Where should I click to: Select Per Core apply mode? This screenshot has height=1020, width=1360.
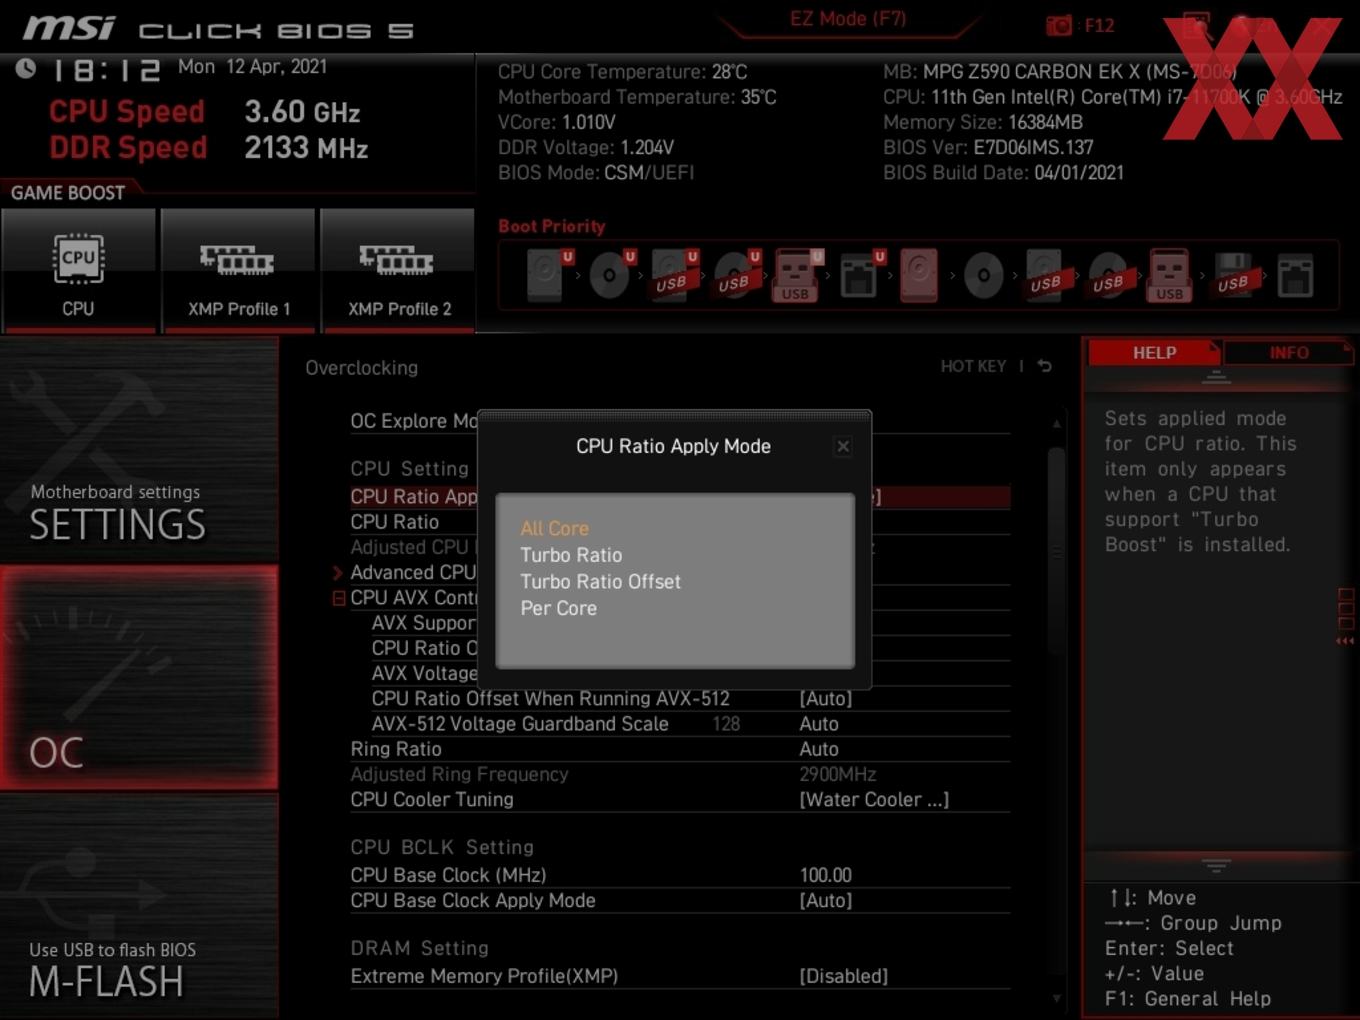558,608
